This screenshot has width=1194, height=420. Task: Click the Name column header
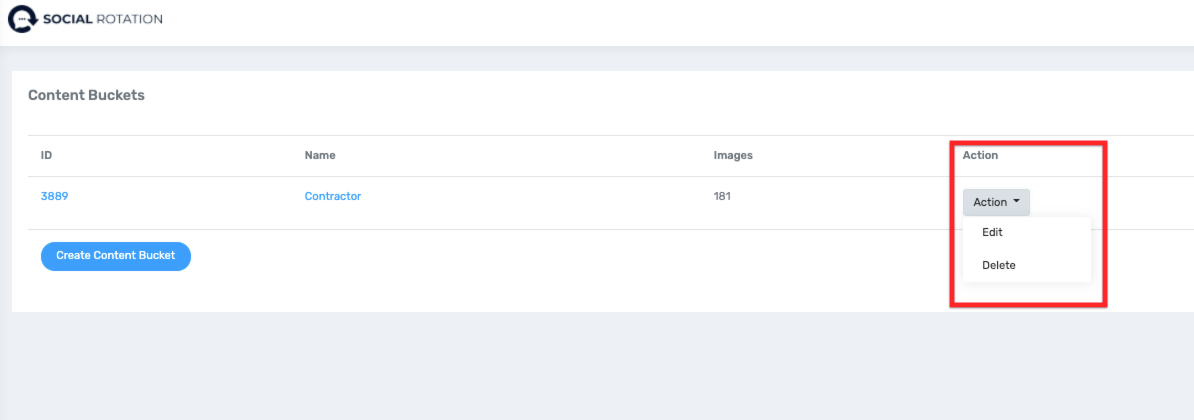(320, 156)
